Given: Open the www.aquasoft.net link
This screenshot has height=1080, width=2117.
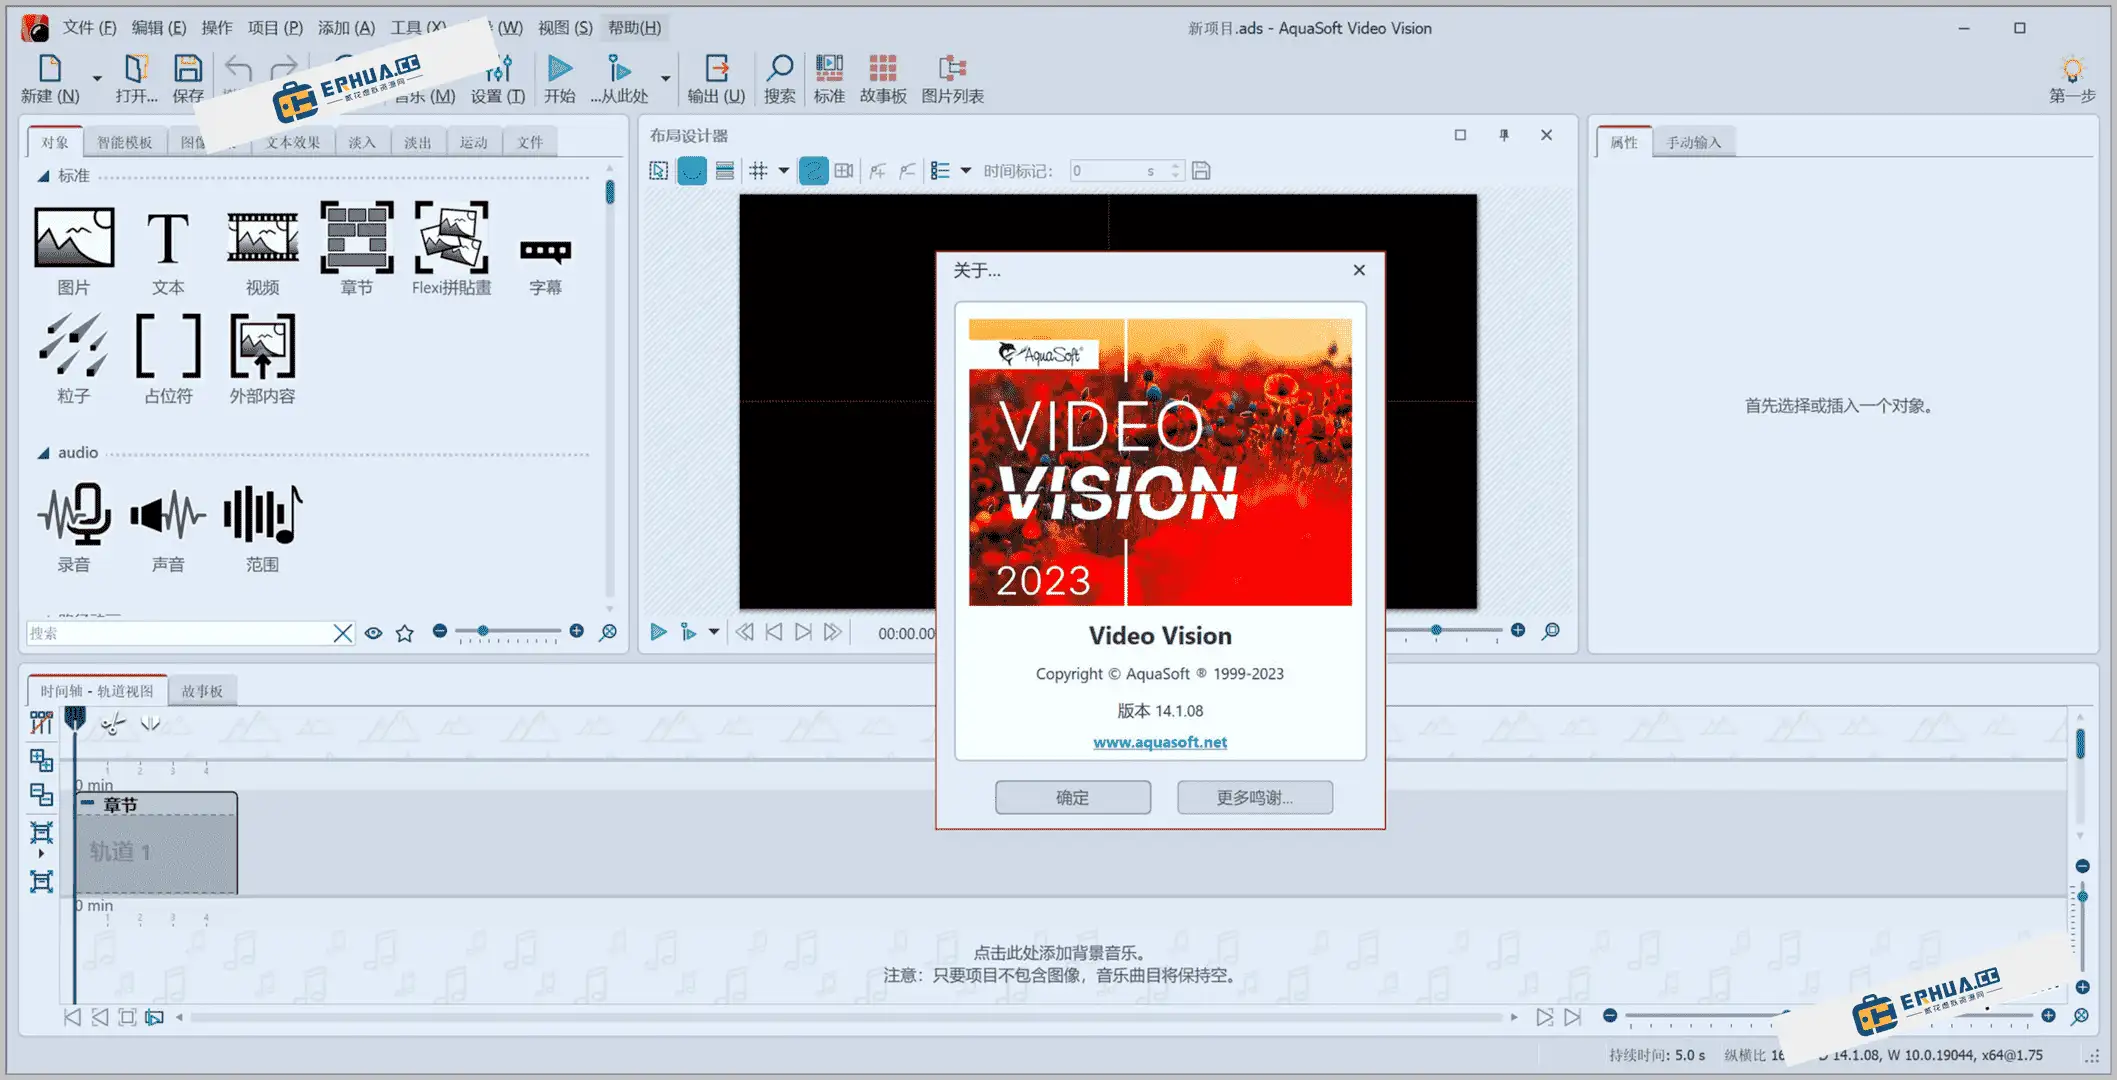Looking at the screenshot, I should tap(1160, 742).
